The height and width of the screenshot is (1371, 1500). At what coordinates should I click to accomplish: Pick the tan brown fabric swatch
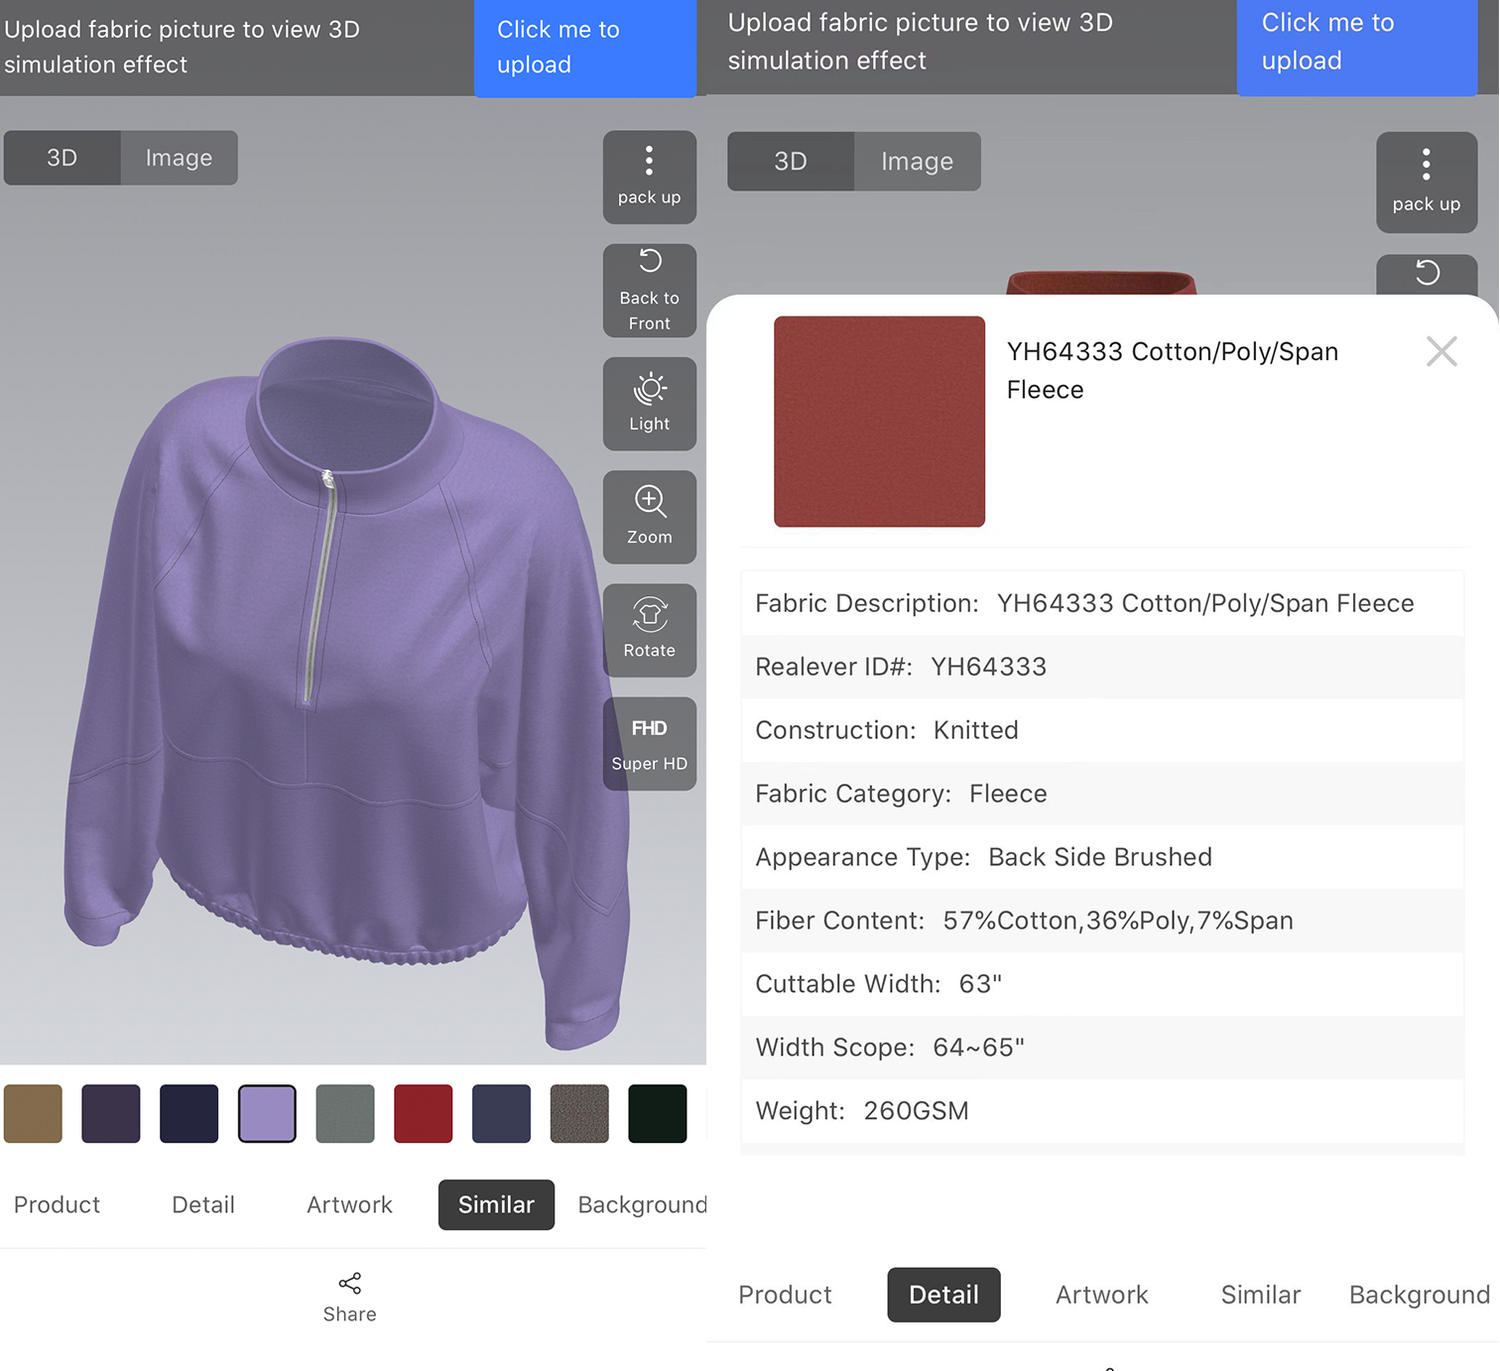[x=33, y=1113]
